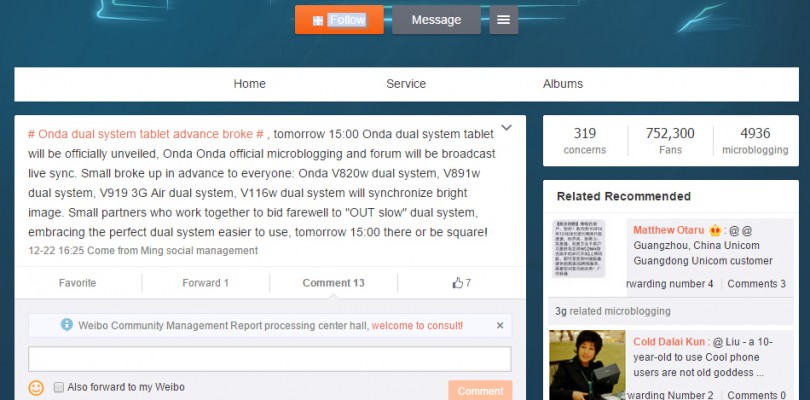Viewport: 810px width, 400px height.
Task: Click Comments 3 on Matthew Otaru post
Action: (x=756, y=284)
